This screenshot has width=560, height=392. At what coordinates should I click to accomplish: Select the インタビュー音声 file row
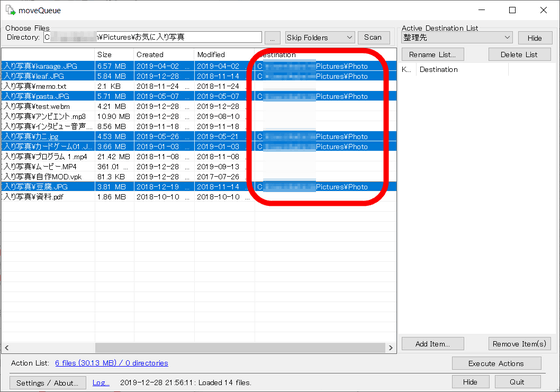pyautogui.click(x=199, y=126)
